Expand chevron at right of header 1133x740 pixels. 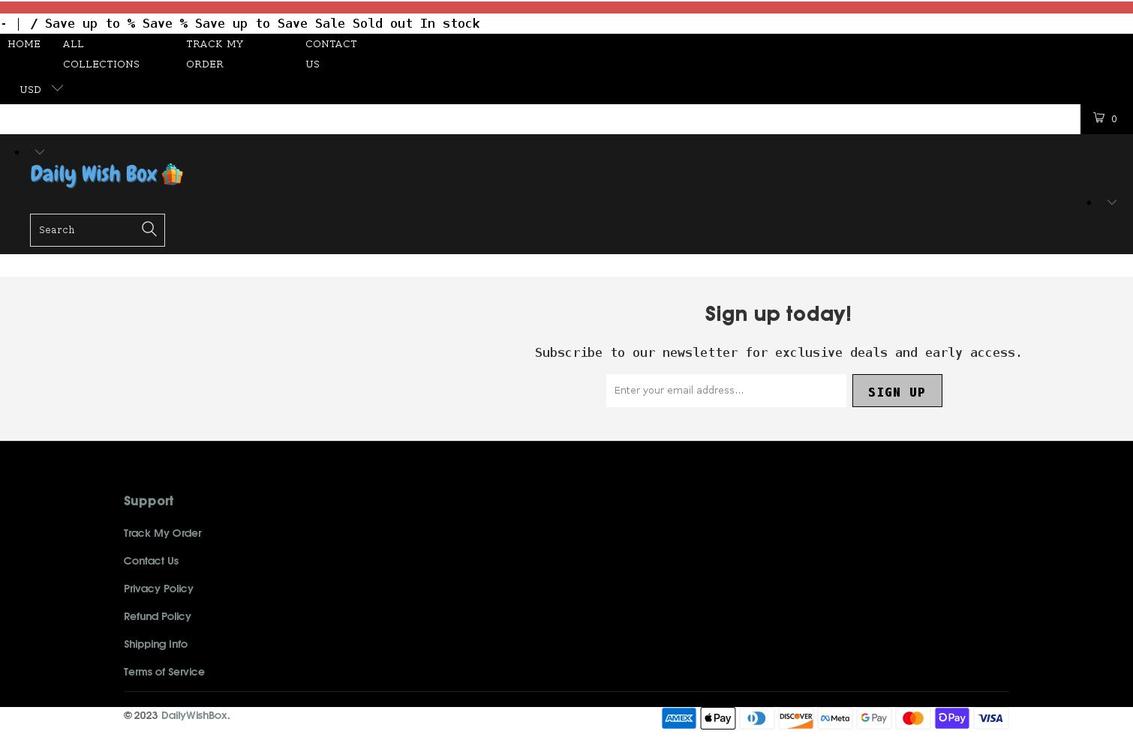[1112, 202]
